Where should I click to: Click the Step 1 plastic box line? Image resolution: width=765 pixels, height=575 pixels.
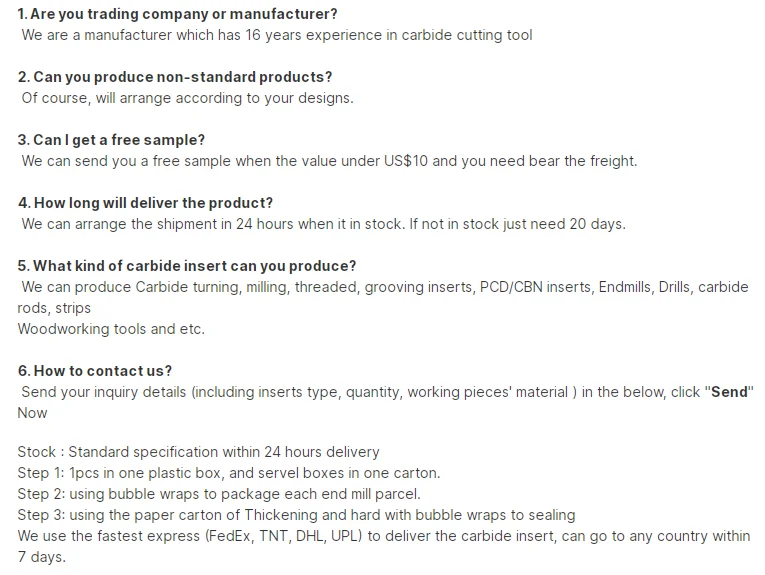[228, 473]
